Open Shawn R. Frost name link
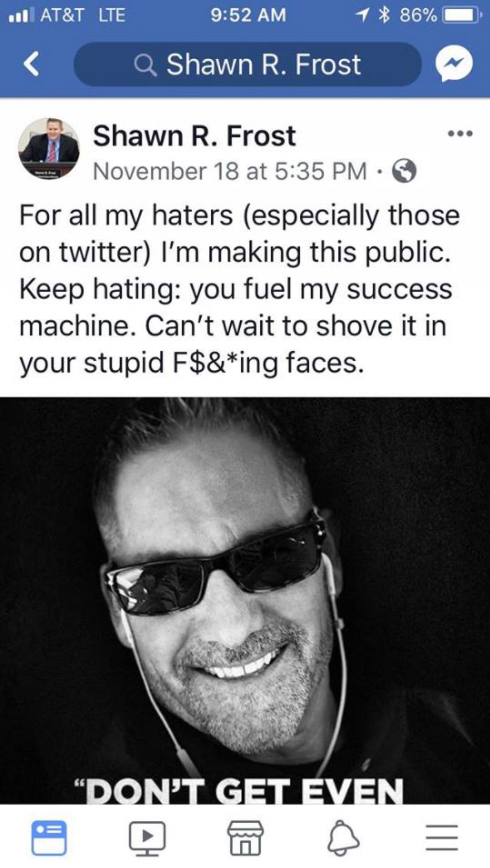This screenshot has height=868, width=490. (194, 136)
